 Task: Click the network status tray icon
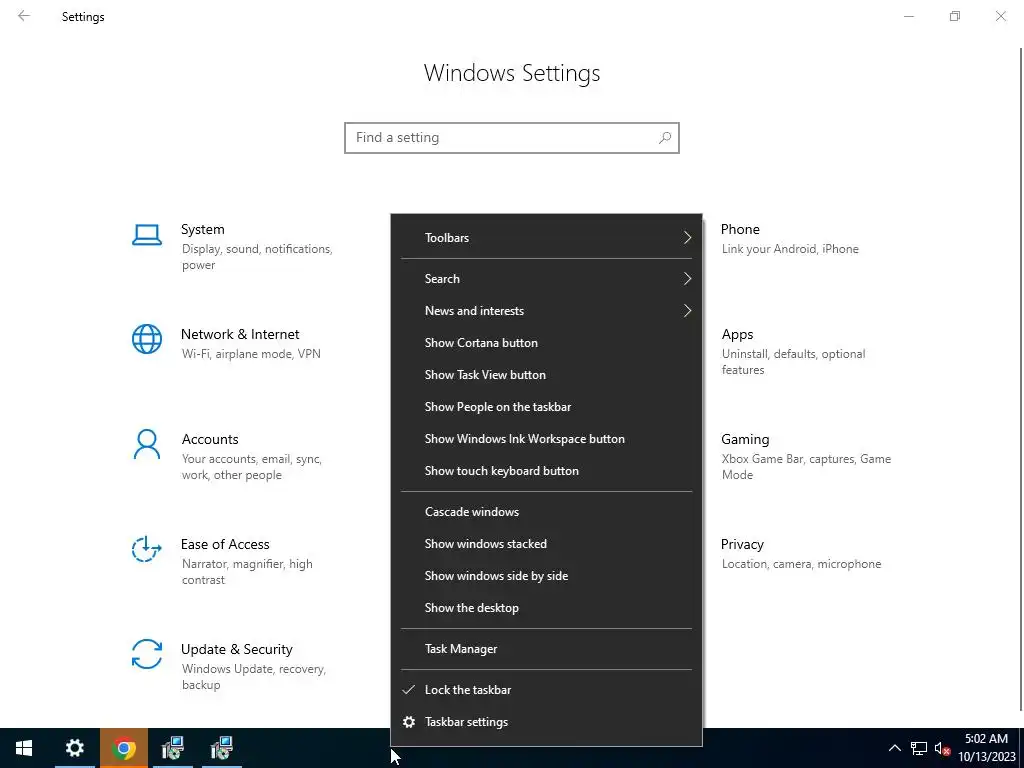(x=919, y=748)
